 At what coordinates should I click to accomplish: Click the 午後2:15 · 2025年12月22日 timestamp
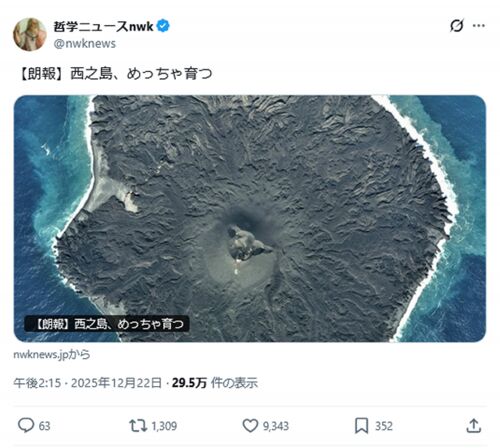point(88,383)
